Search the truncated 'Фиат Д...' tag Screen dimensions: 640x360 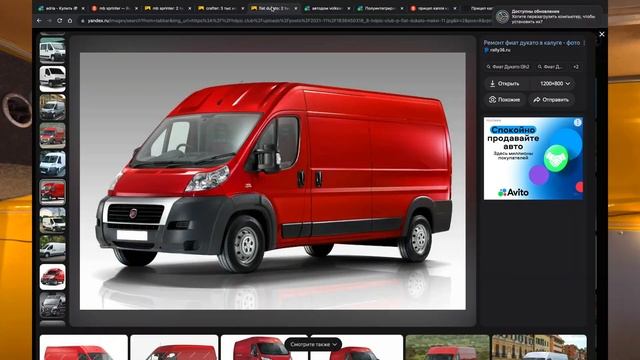pyautogui.click(x=551, y=67)
